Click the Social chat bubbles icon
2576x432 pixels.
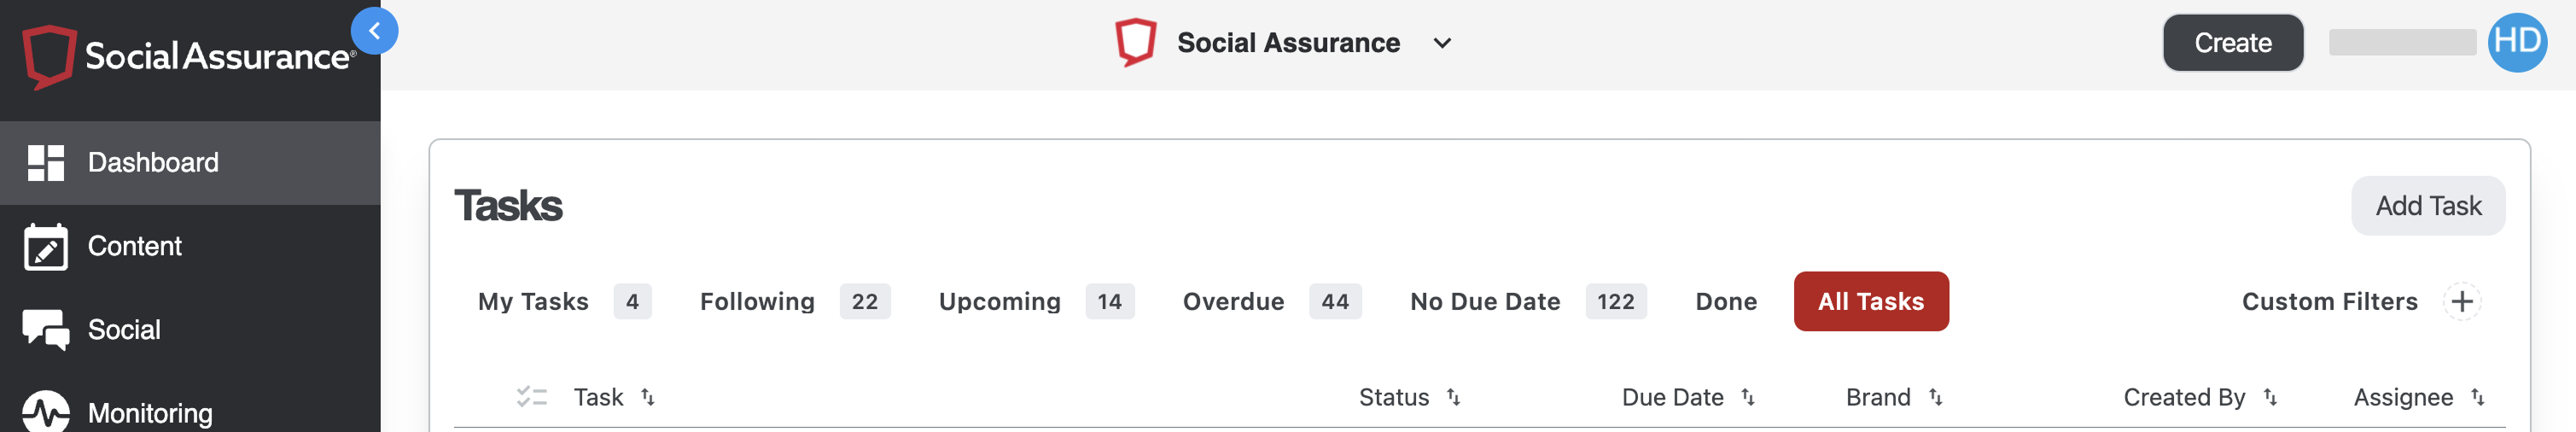[x=46, y=330]
